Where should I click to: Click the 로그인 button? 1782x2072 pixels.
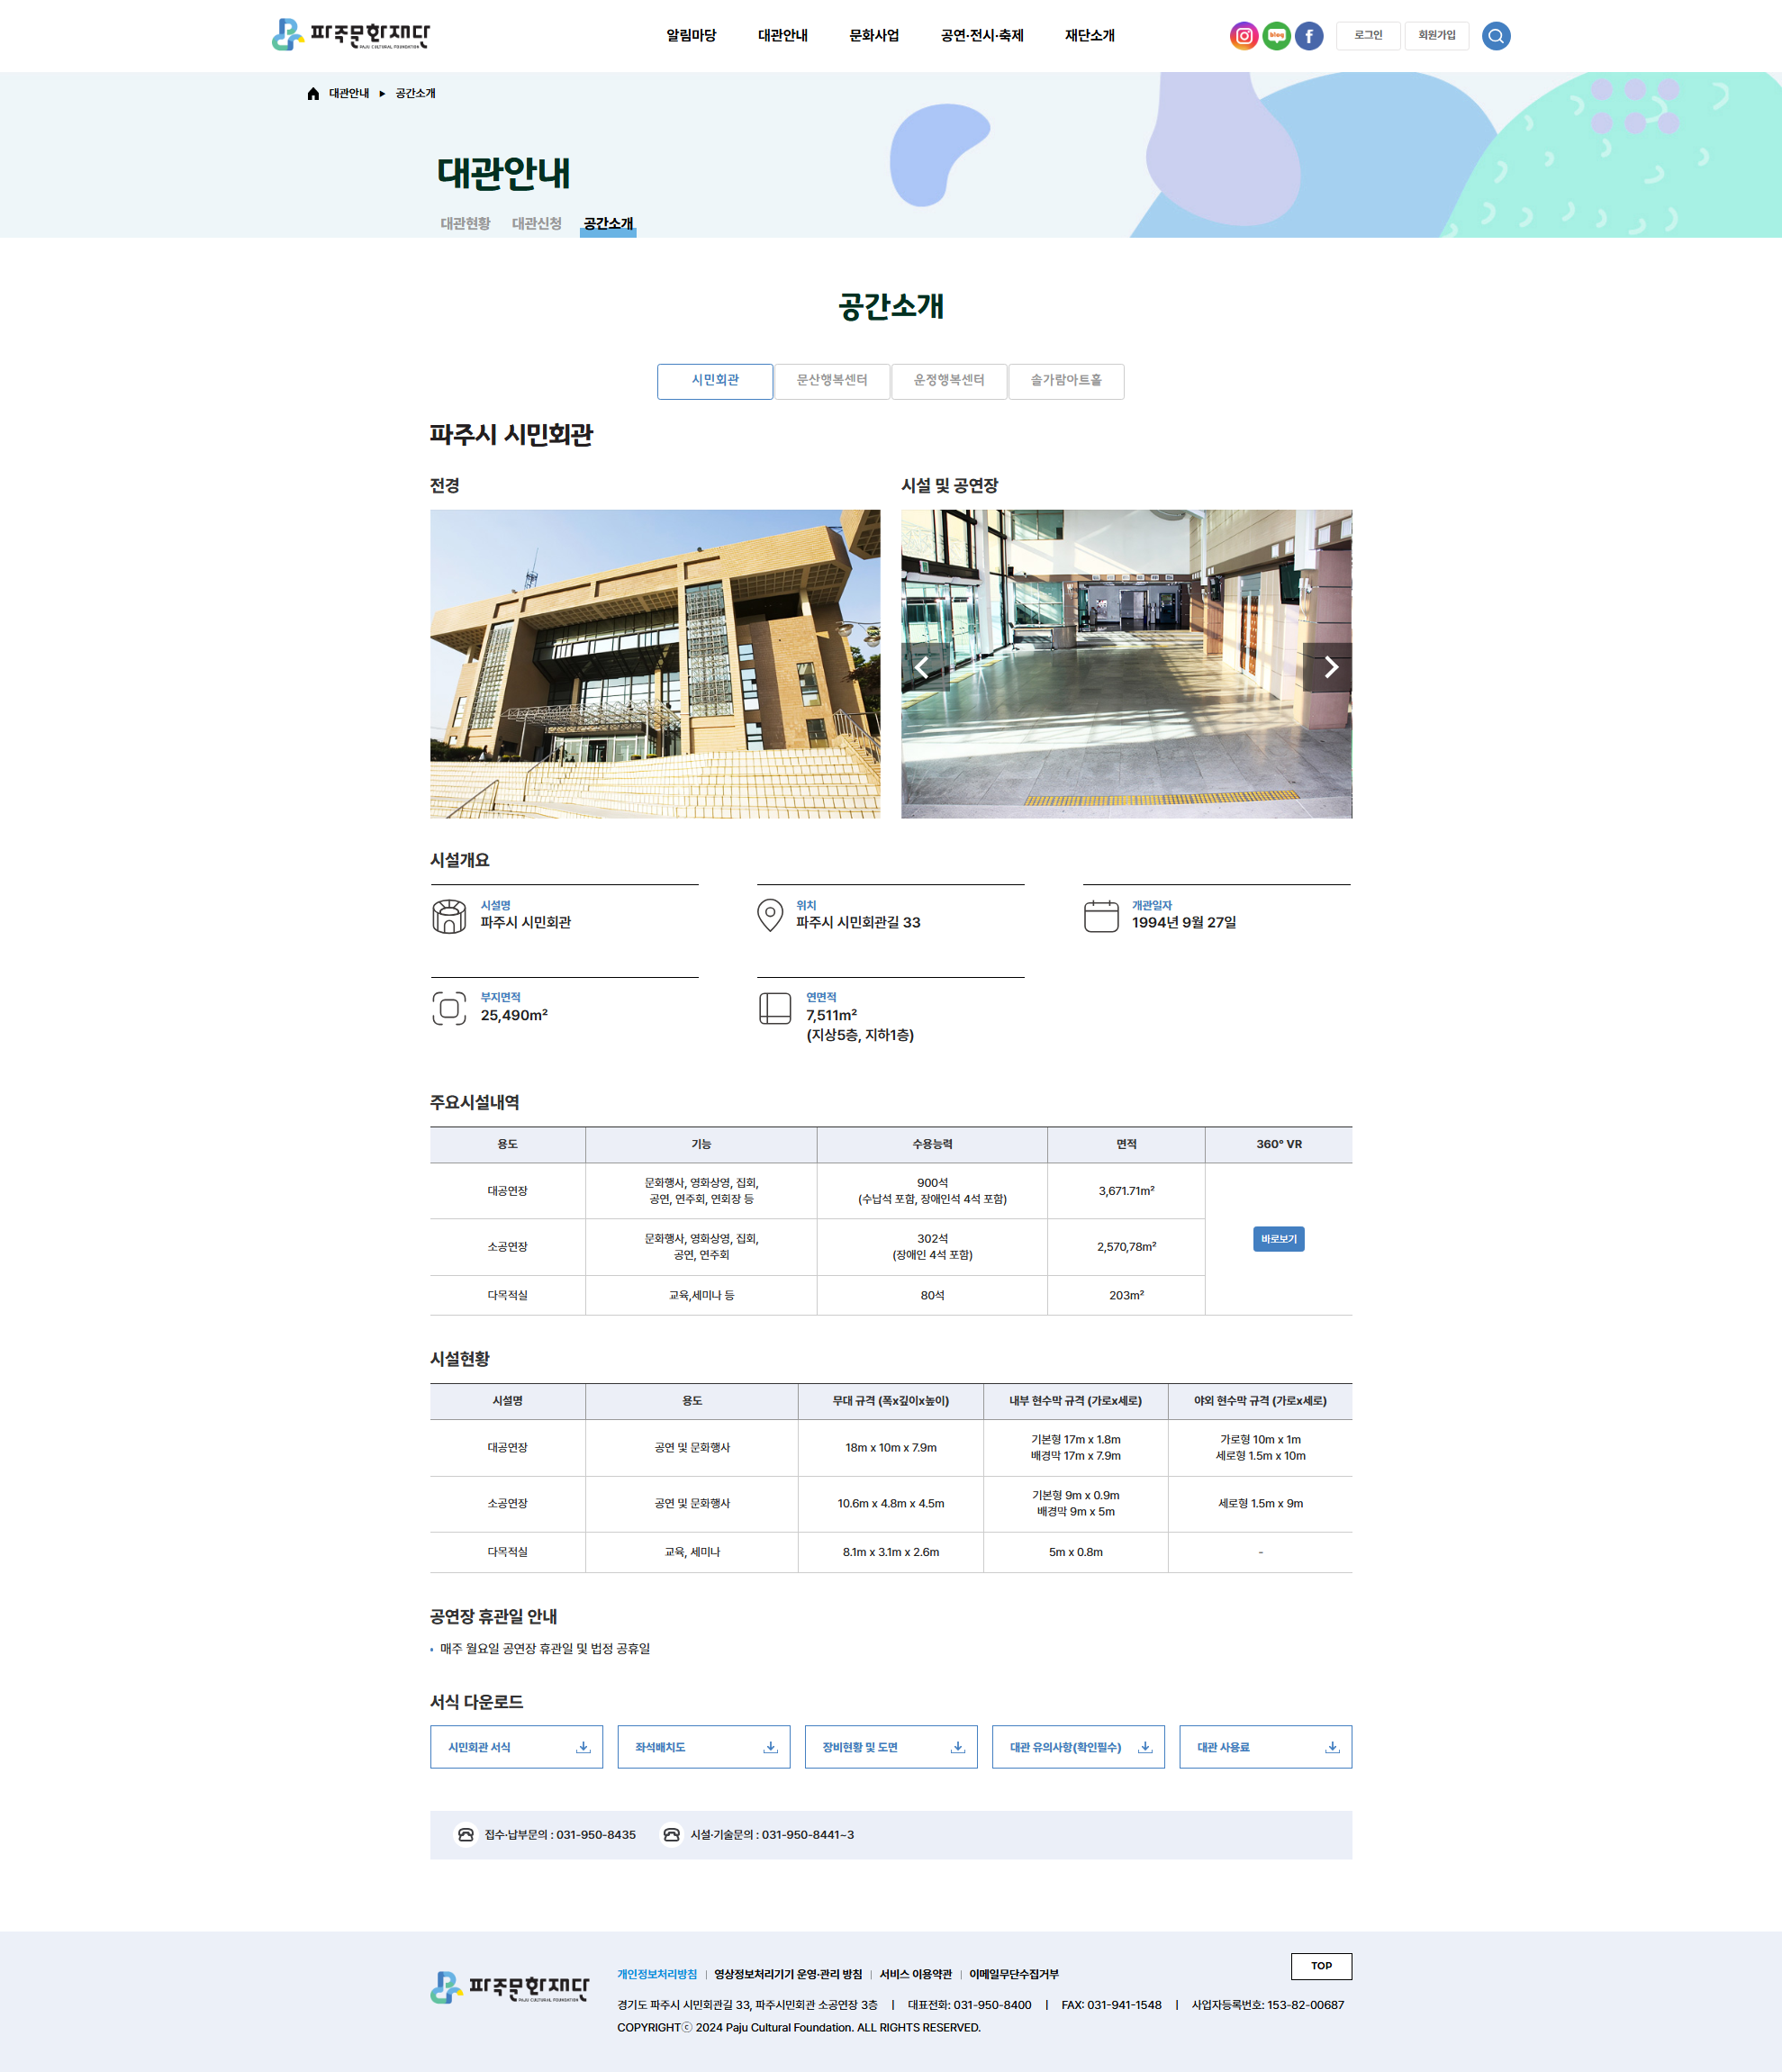pyautogui.click(x=1368, y=36)
